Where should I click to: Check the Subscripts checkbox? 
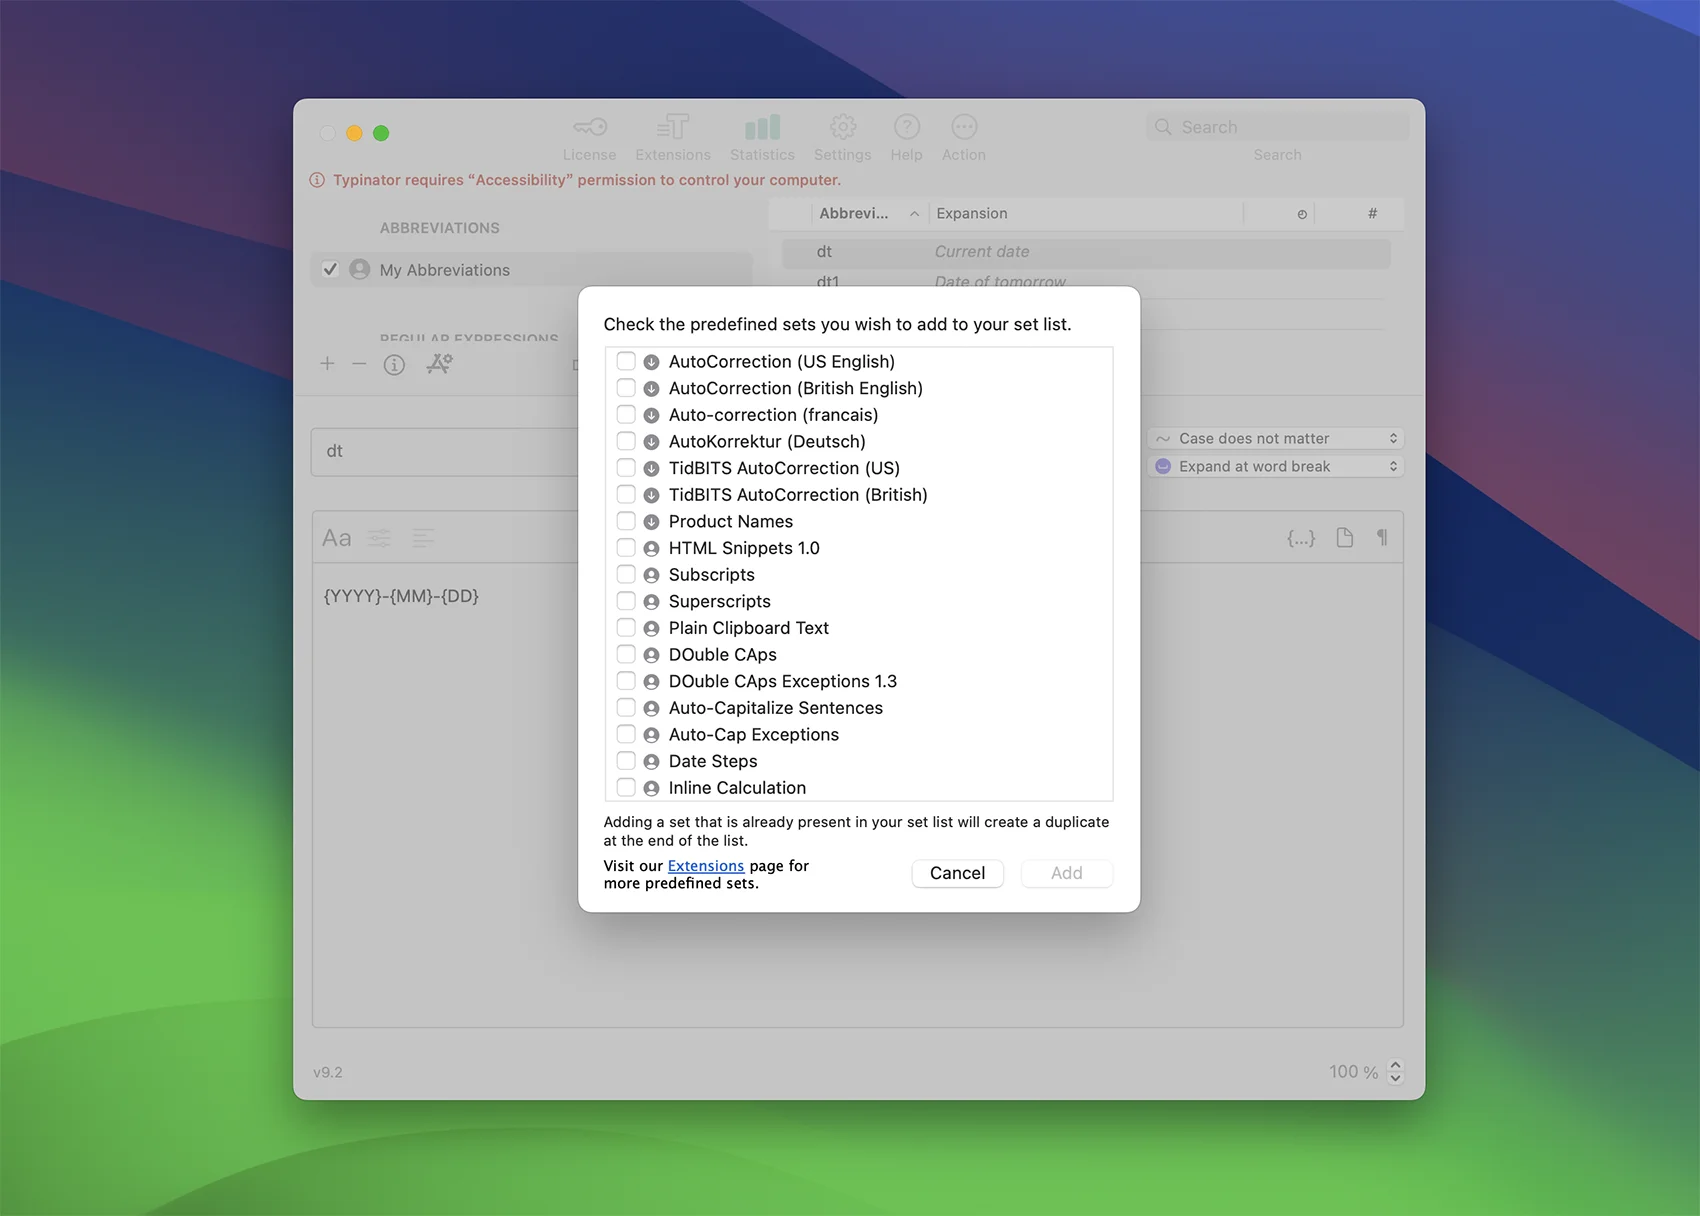point(626,574)
